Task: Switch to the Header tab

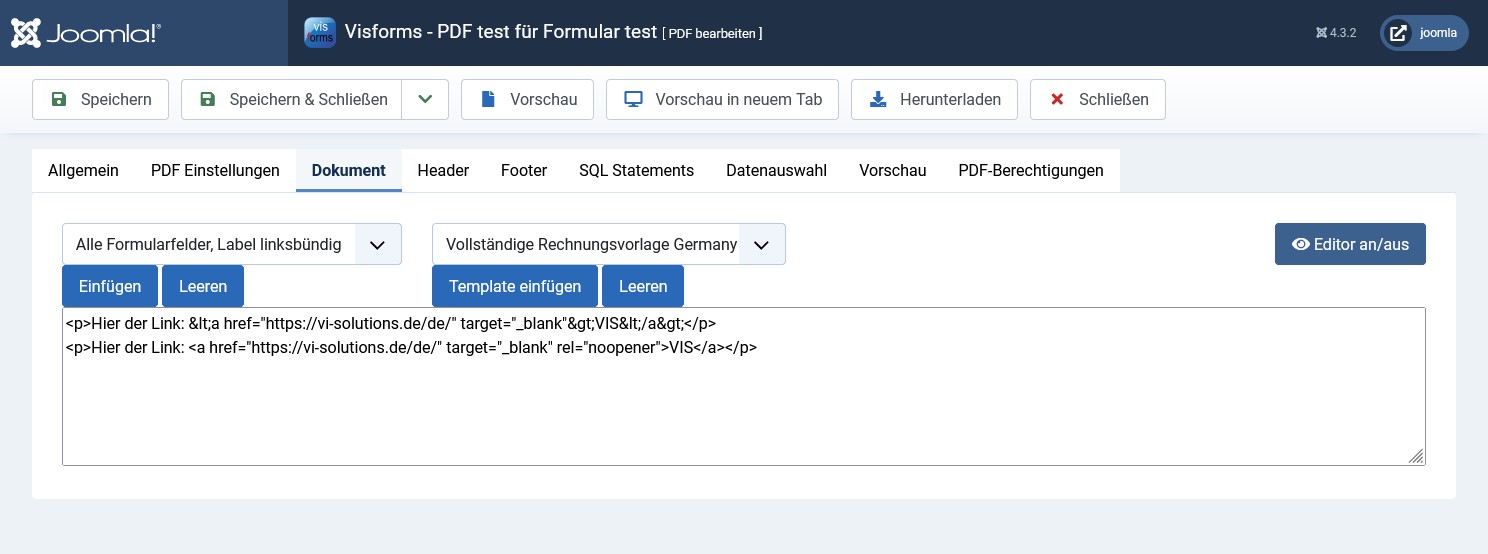Action: (443, 170)
